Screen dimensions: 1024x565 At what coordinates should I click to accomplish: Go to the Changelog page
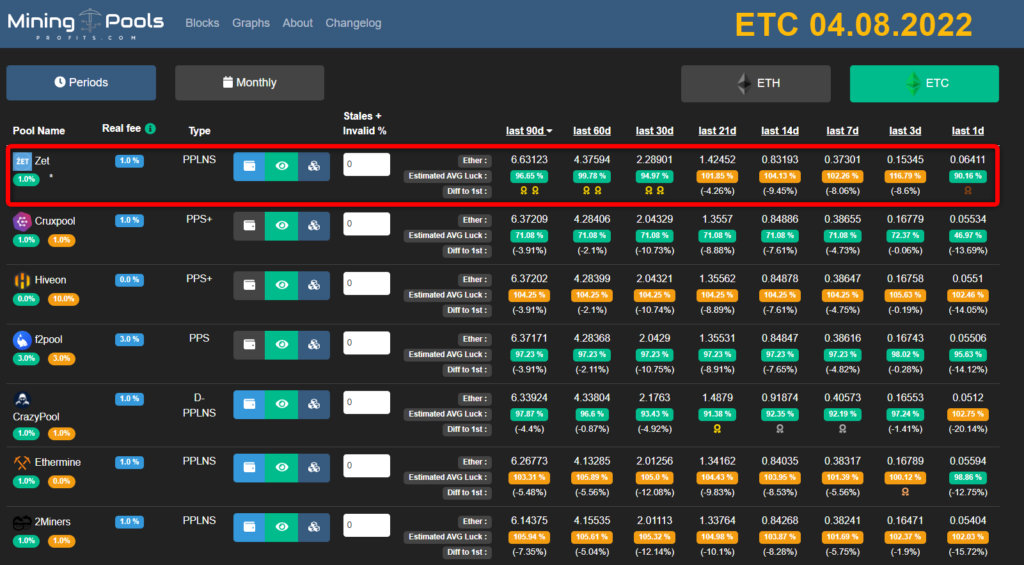point(353,23)
